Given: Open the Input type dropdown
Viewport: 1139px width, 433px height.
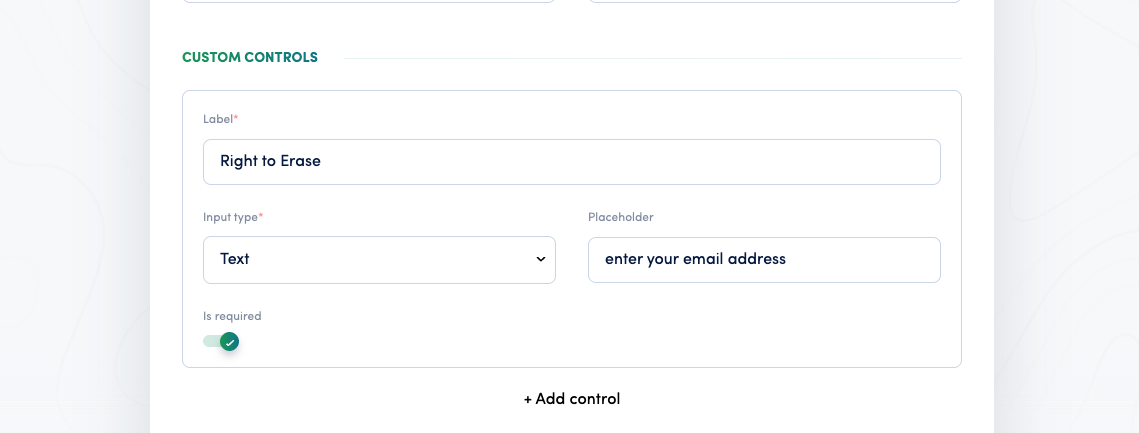Looking at the screenshot, I should click(x=379, y=259).
